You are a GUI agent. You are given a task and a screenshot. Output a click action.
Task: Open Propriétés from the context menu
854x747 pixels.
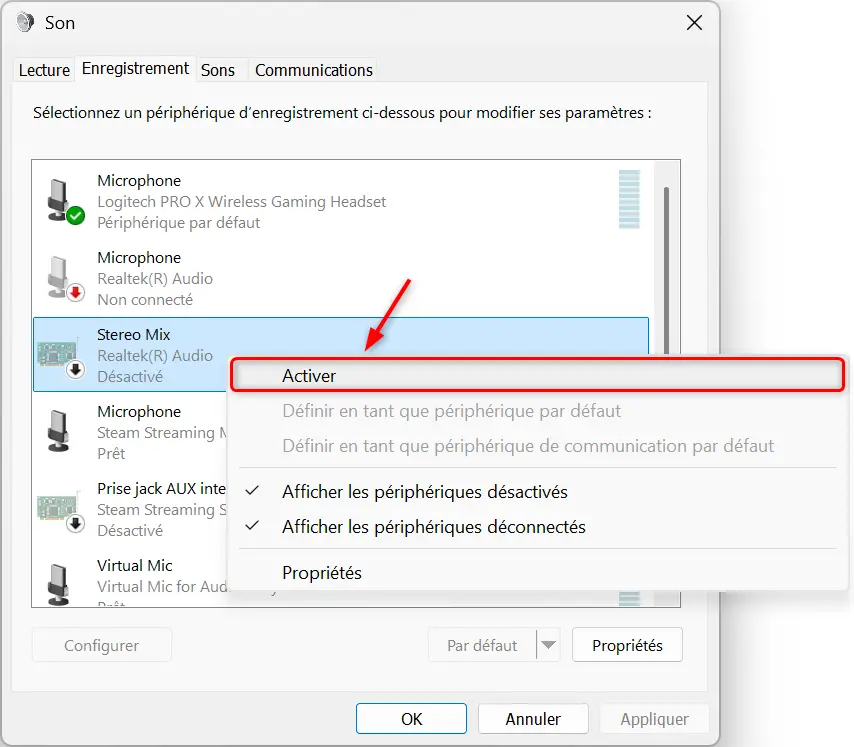pos(322,573)
